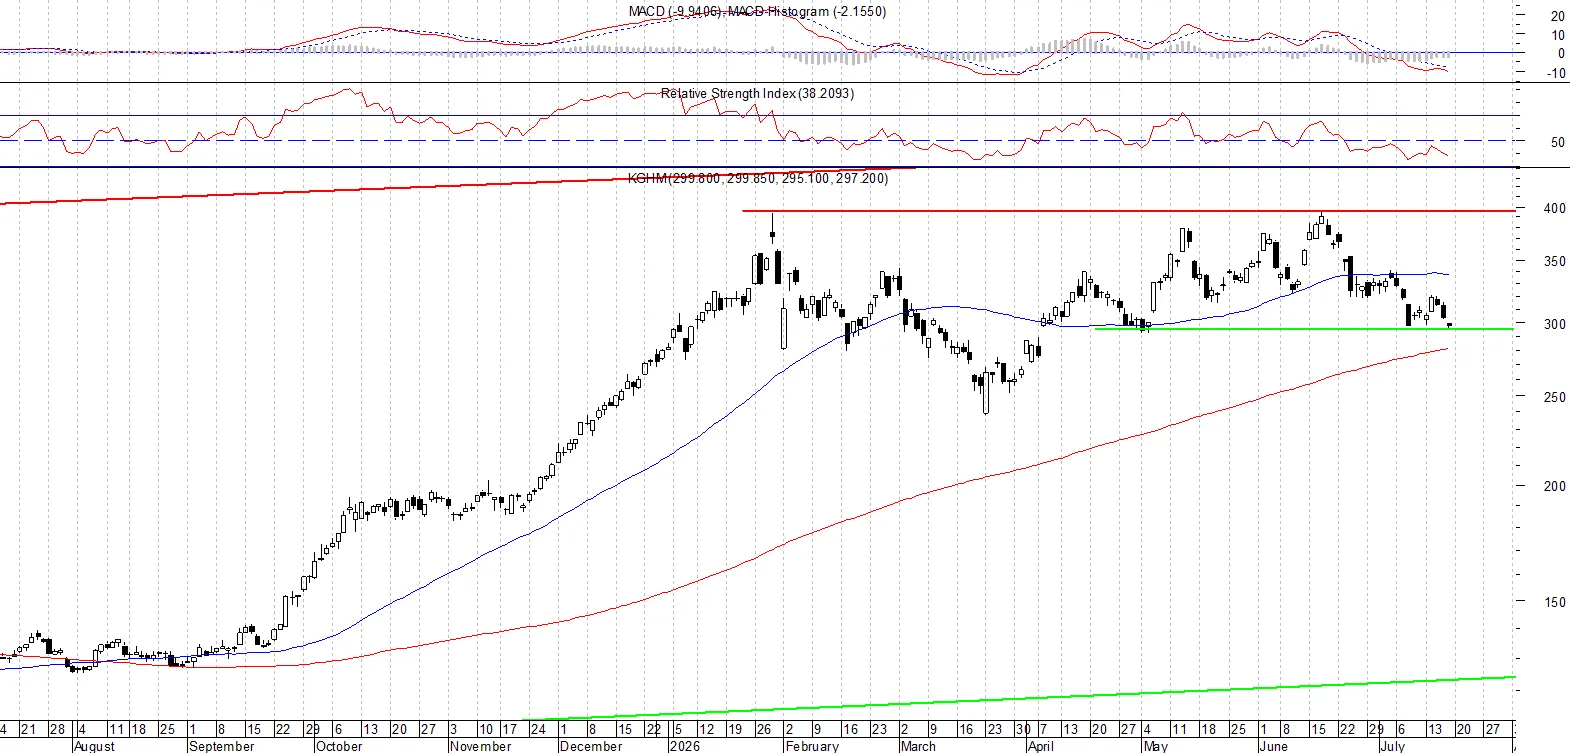Click the October month label

tap(339, 746)
